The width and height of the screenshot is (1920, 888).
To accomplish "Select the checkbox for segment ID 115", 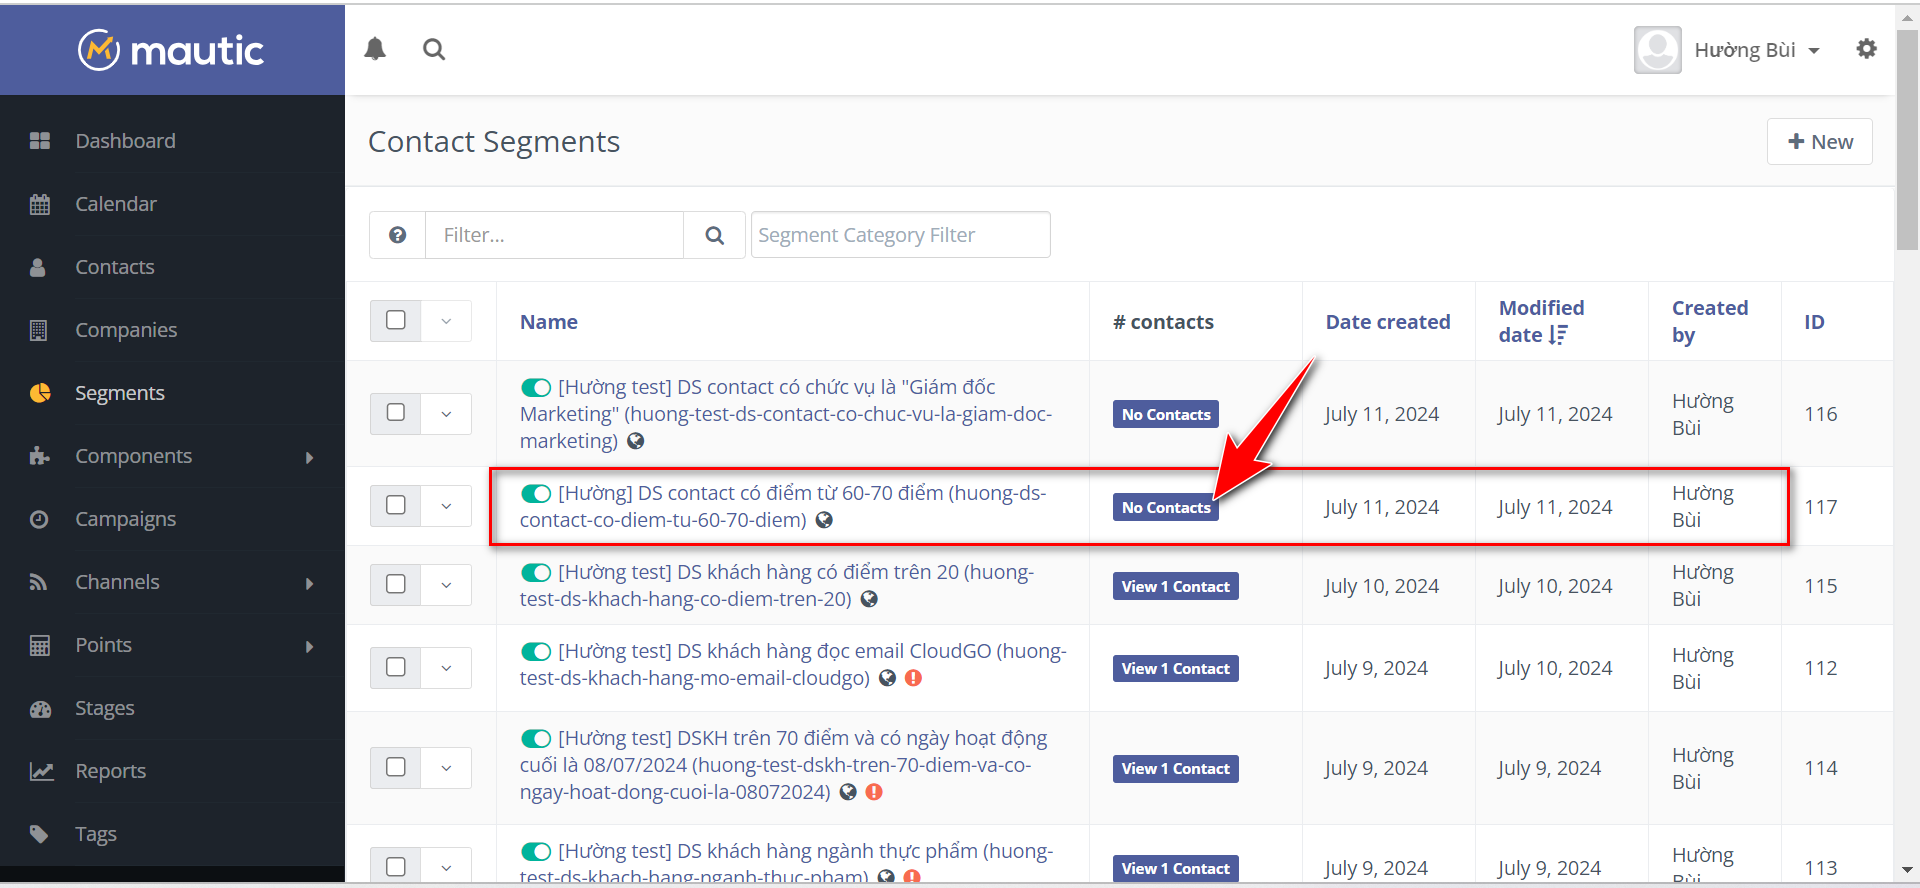I will coord(396,585).
